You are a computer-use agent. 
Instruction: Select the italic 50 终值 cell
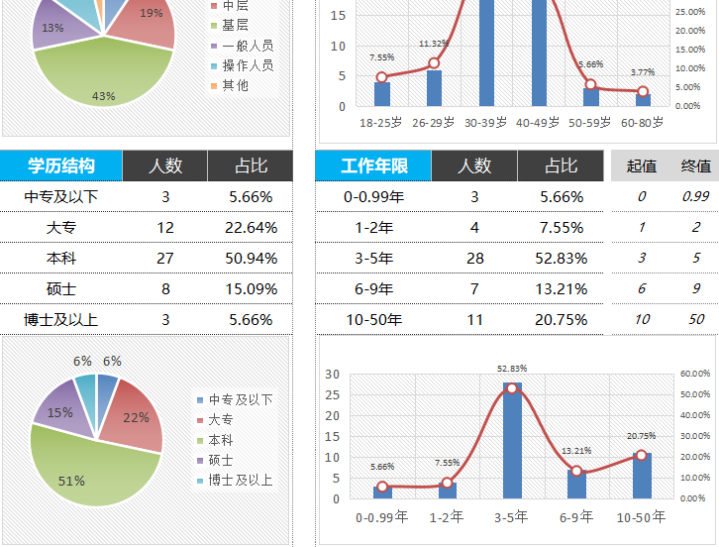coord(696,319)
